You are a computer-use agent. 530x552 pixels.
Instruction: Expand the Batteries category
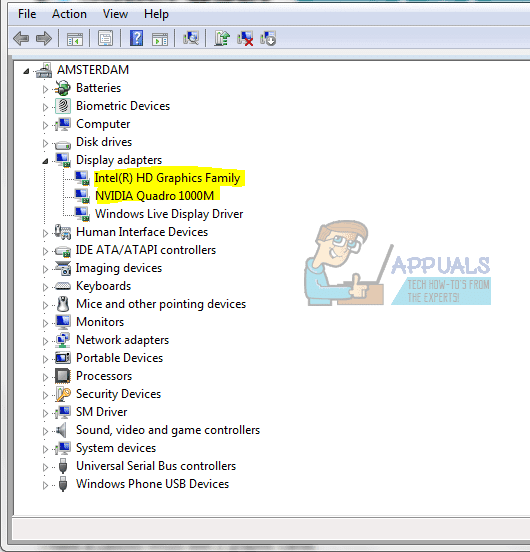click(45, 89)
